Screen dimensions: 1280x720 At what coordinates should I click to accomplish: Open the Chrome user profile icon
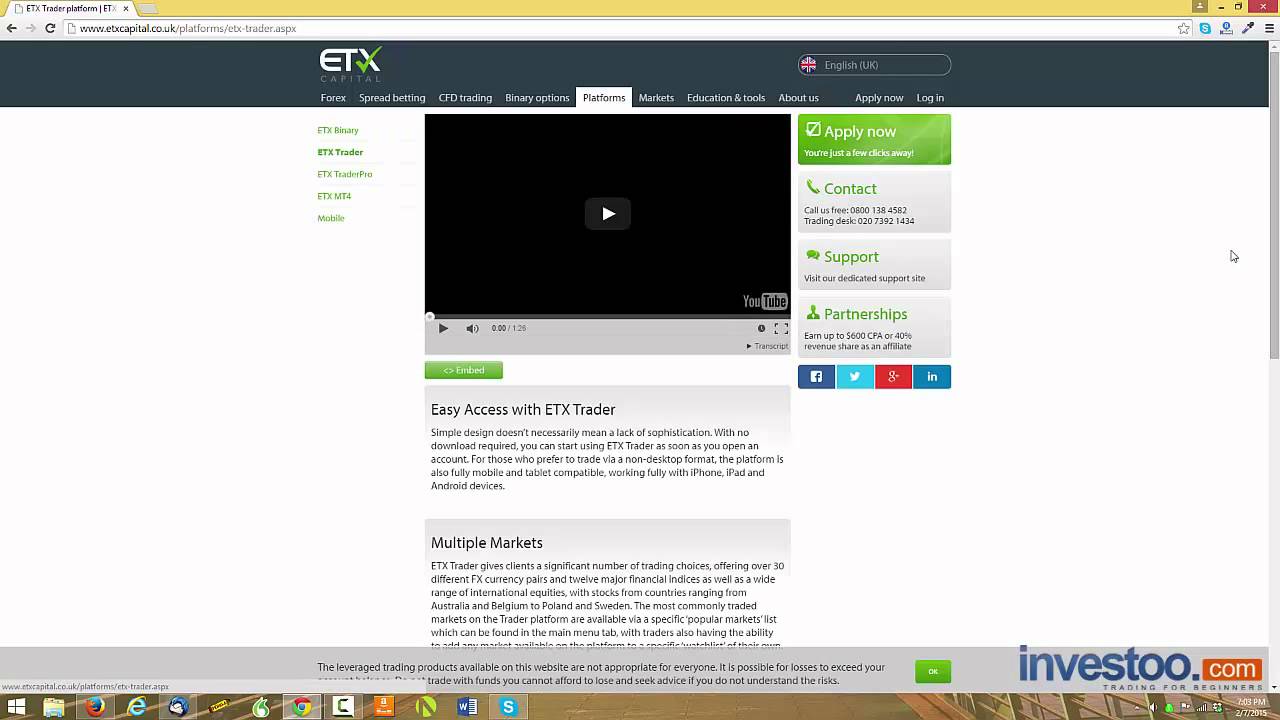click(1200, 6)
